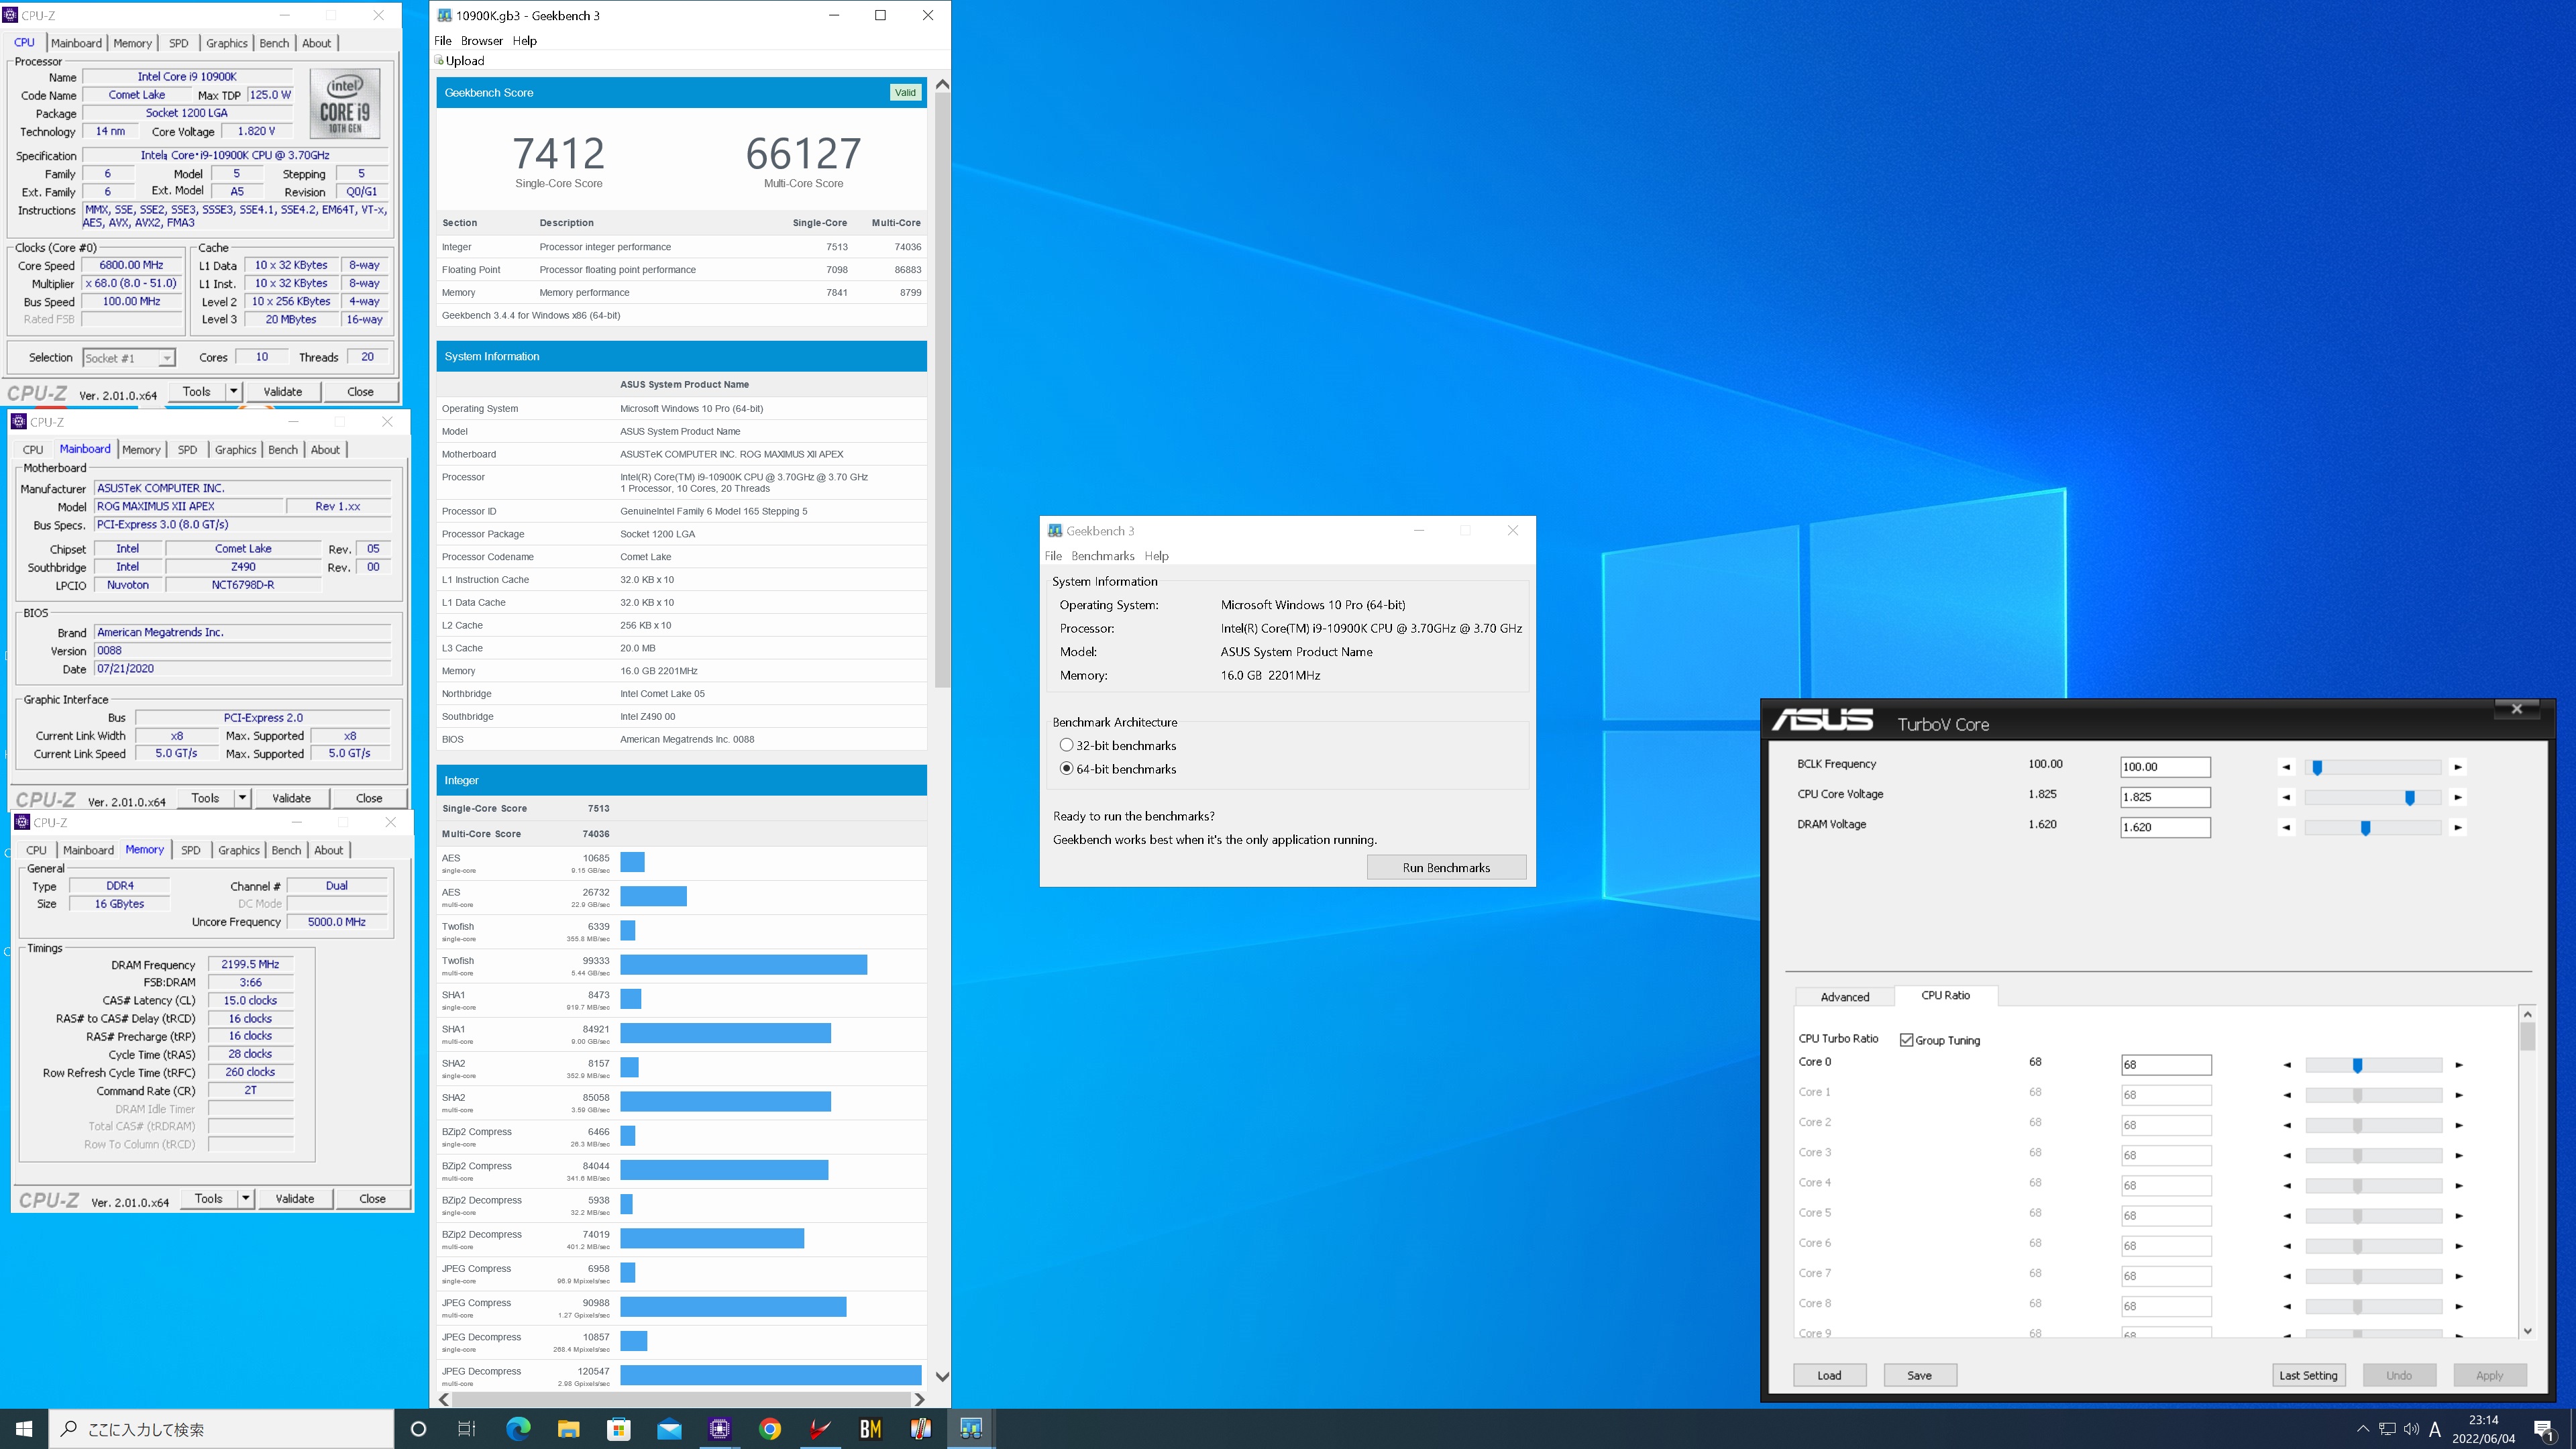Open the Windows Start menu
The width and height of the screenshot is (2576, 1449).
click(24, 1429)
